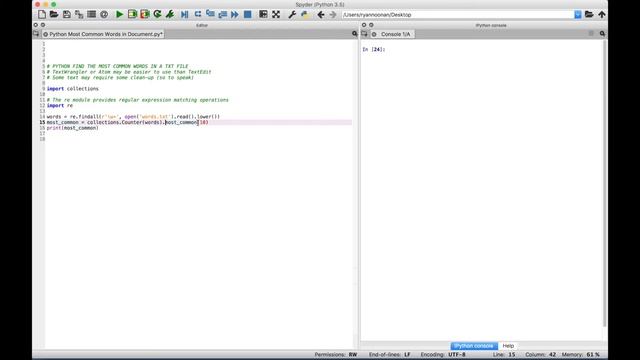Expand the working directory dropdown
The width and height of the screenshot is (640, 360).
tap(578, 15)
